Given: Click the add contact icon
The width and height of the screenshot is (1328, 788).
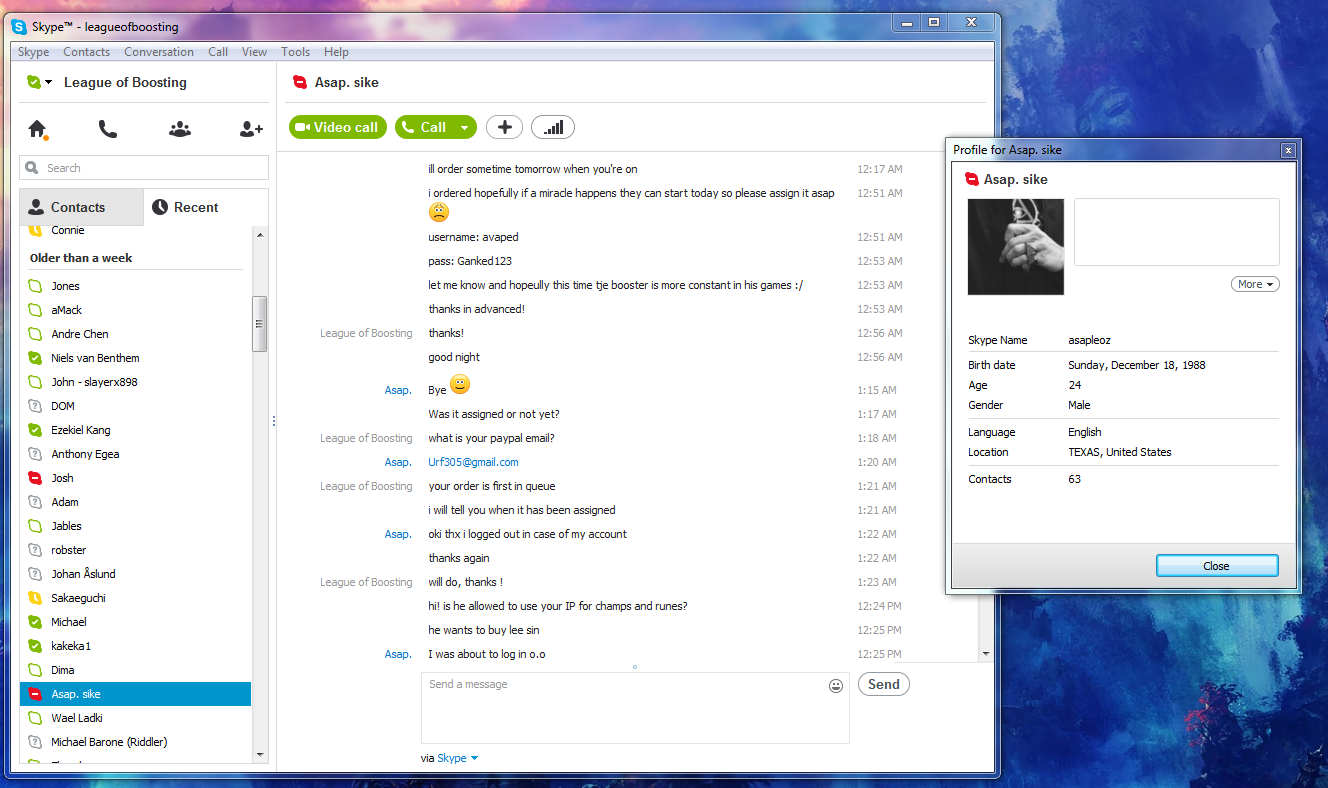Looking at the screenshot, I should [x=251, y=129].
